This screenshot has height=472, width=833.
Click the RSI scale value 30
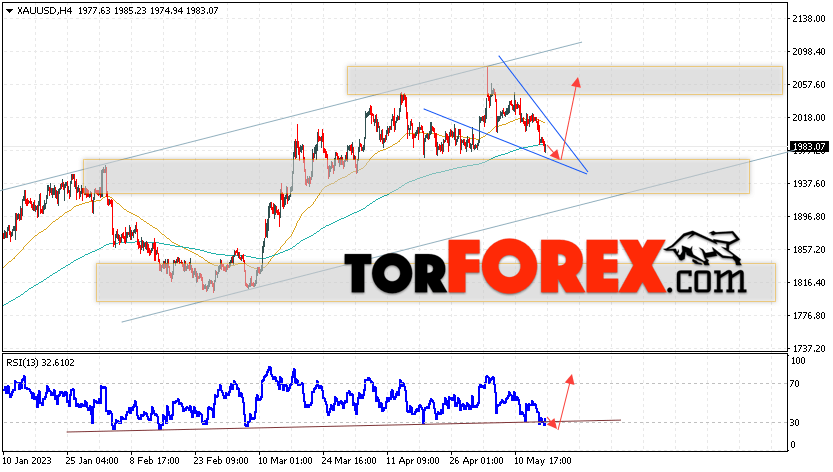(x=795, y=423)
